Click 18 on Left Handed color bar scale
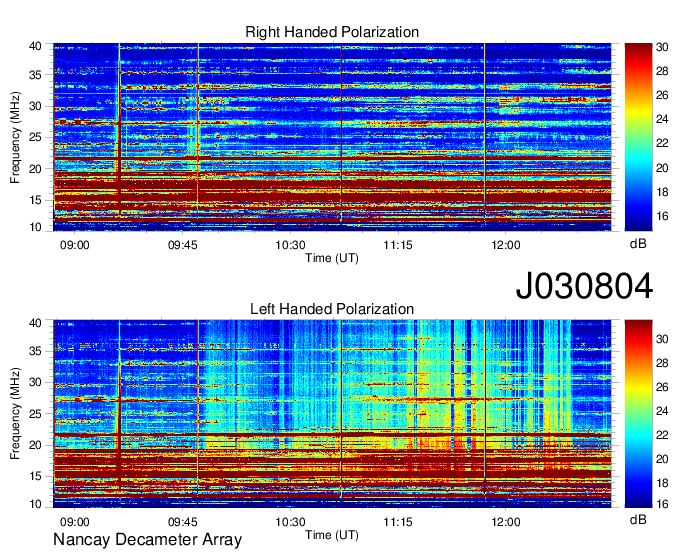 tap(662, 483)
